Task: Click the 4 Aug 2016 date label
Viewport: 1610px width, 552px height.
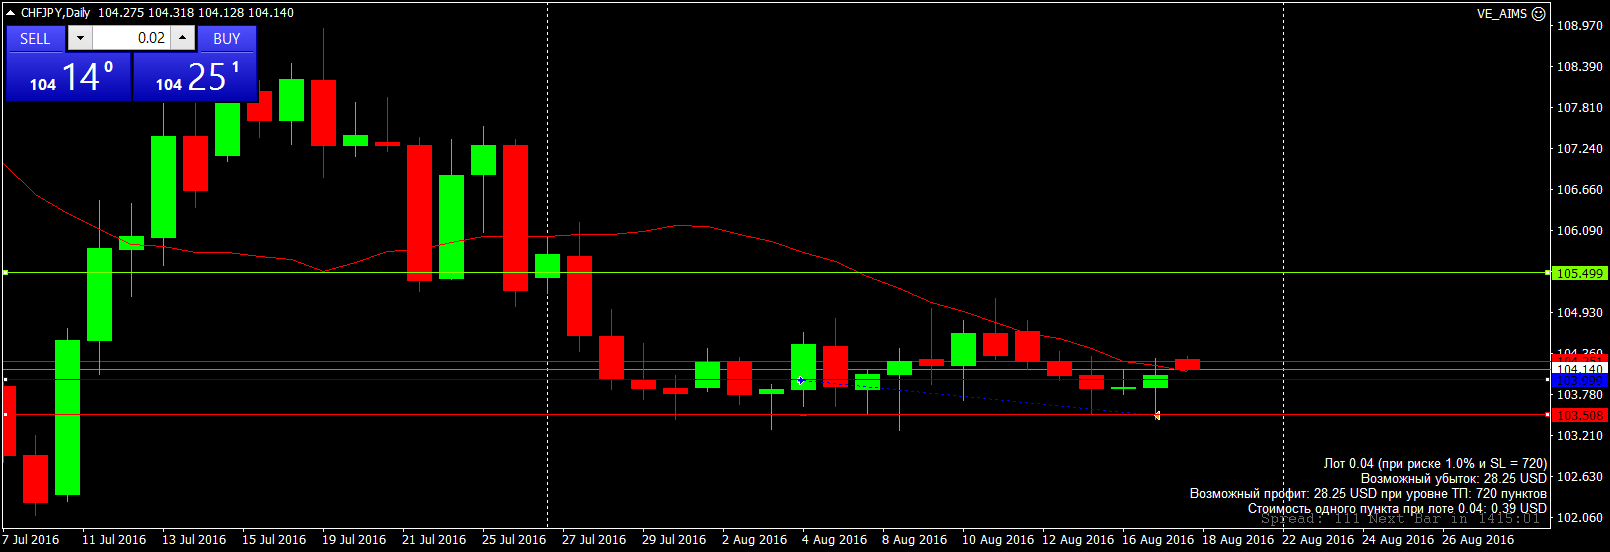Action: coord(834,539)
